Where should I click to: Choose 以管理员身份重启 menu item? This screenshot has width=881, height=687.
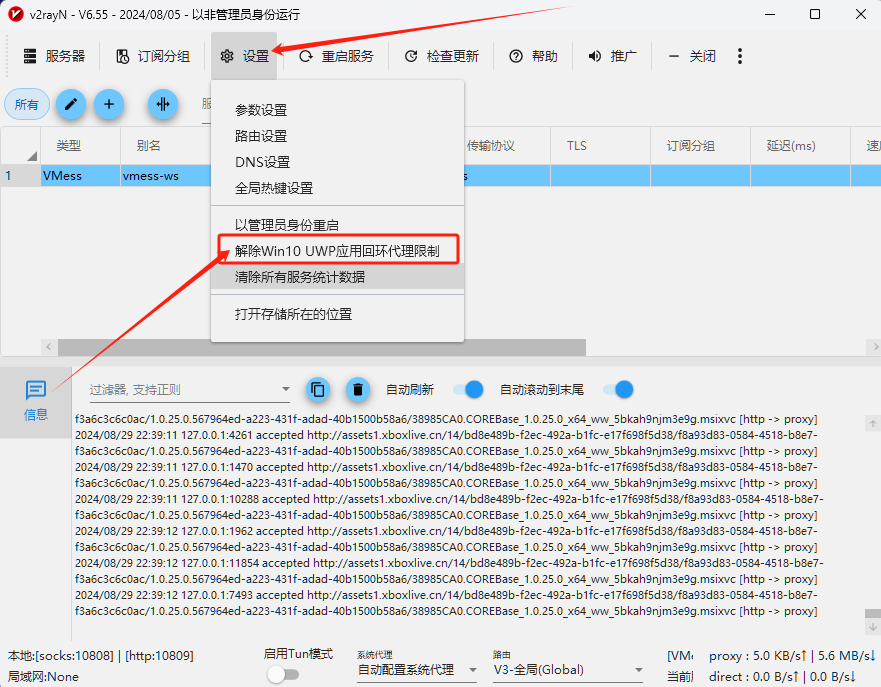337,225
